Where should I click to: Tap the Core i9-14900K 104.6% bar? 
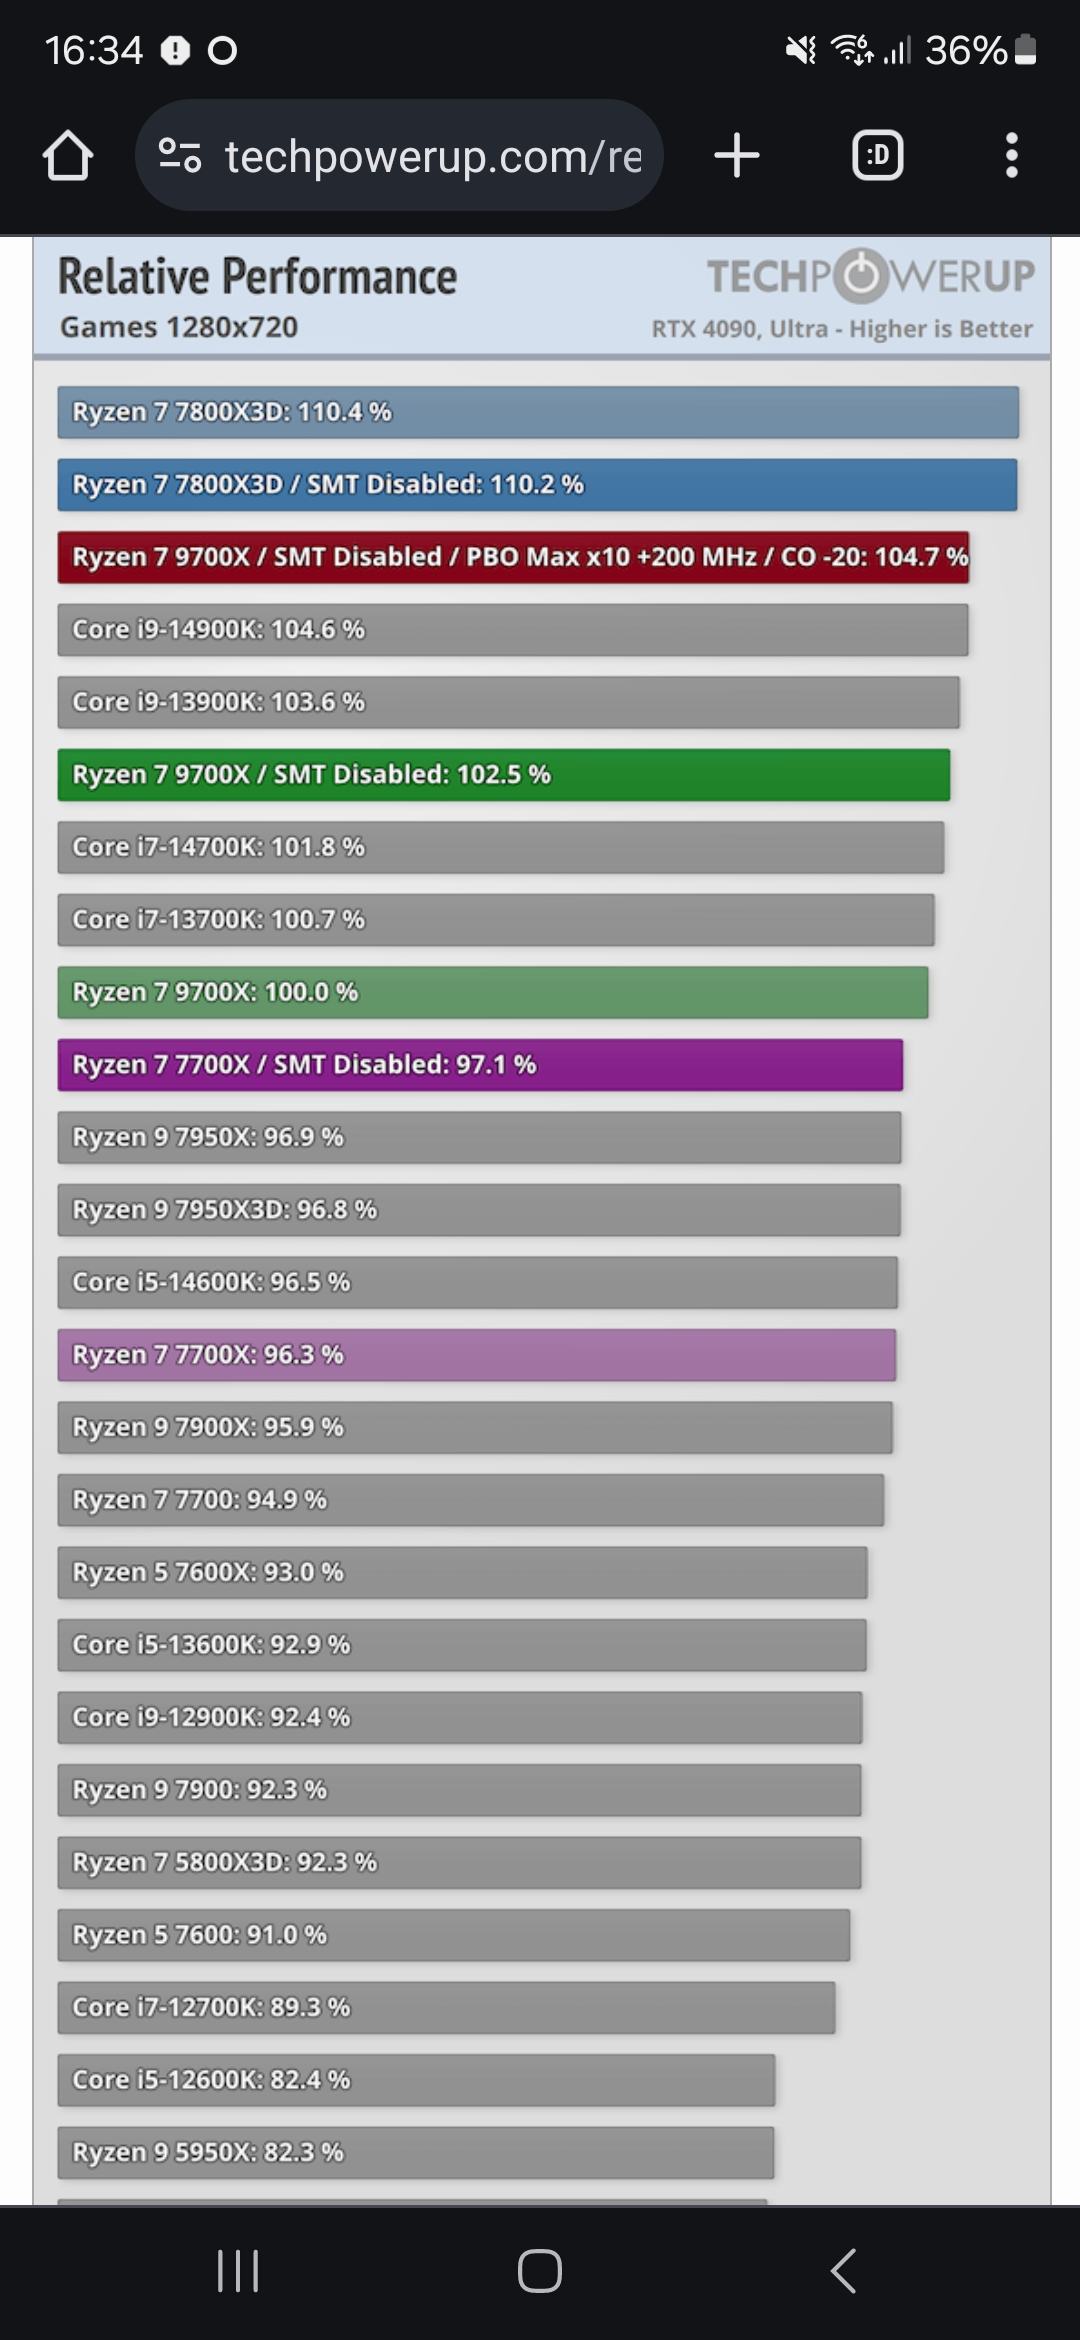513,630
